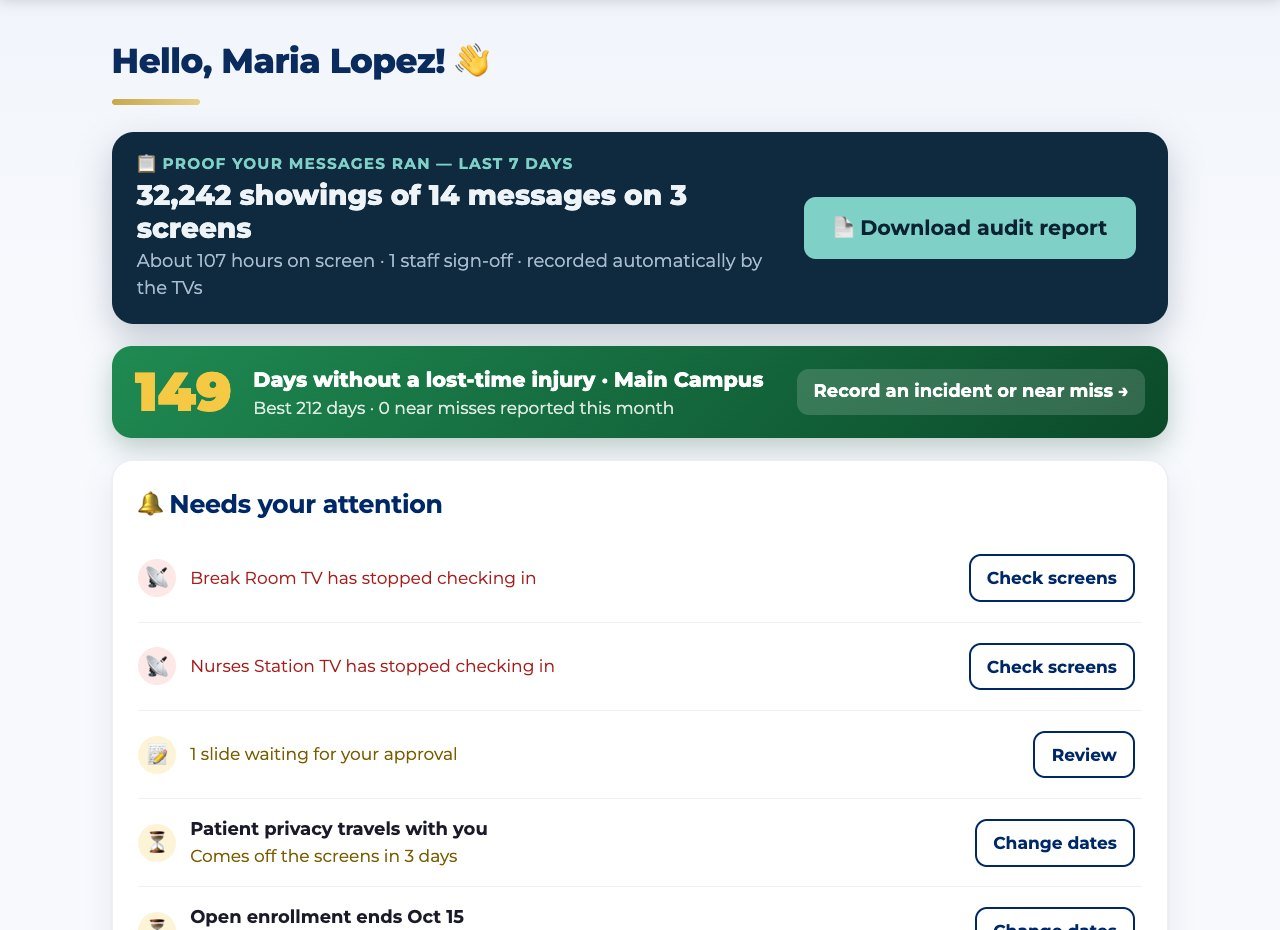The height and width of the screenshot is (930, 1280).
Task: Click "About 107 hours on screen" details
Action: pos(450,274)
